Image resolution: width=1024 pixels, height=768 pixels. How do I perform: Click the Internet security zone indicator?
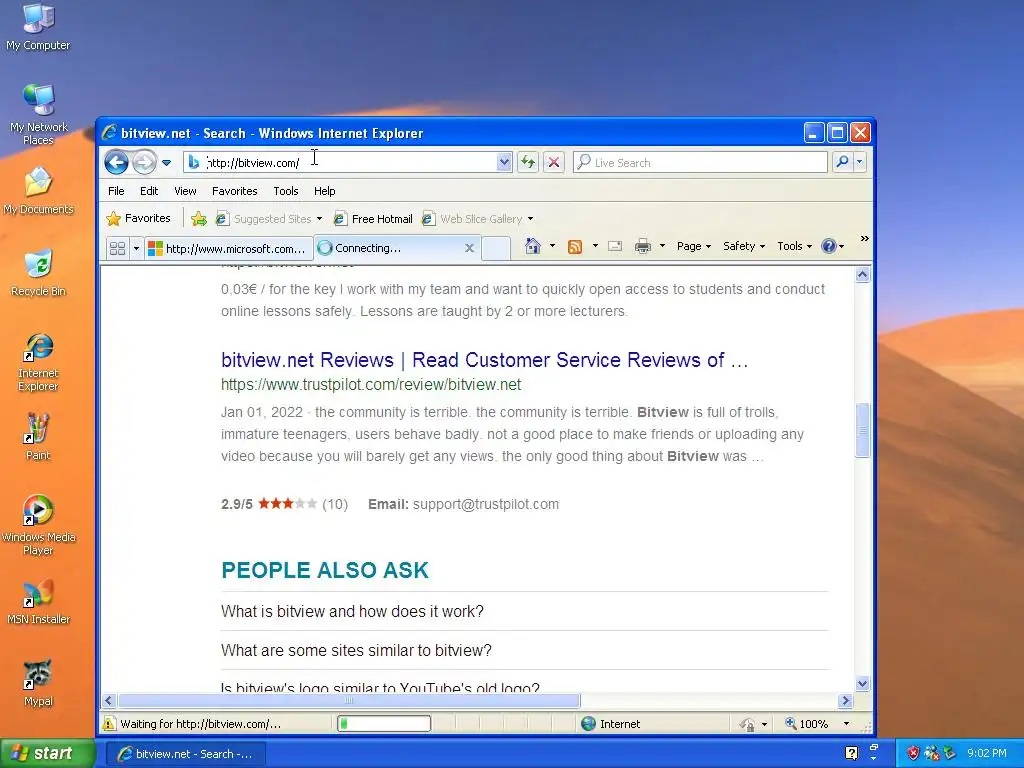tap(611, 724)
